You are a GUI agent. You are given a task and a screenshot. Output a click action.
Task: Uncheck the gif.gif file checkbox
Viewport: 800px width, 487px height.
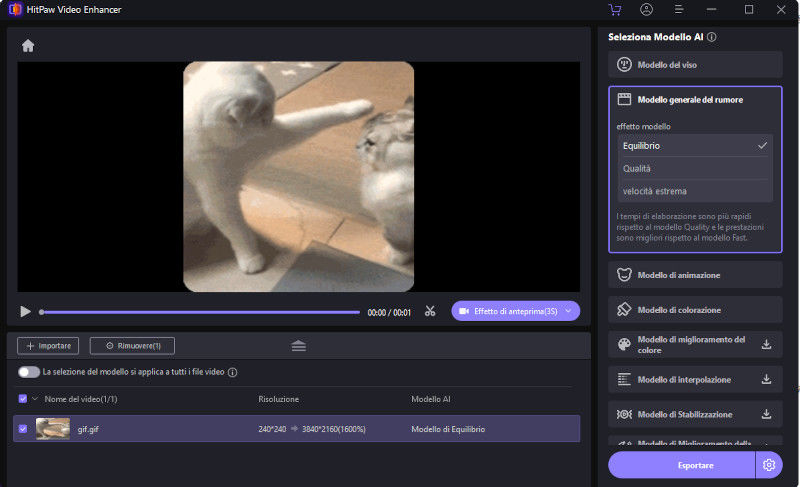pos(23,429)
